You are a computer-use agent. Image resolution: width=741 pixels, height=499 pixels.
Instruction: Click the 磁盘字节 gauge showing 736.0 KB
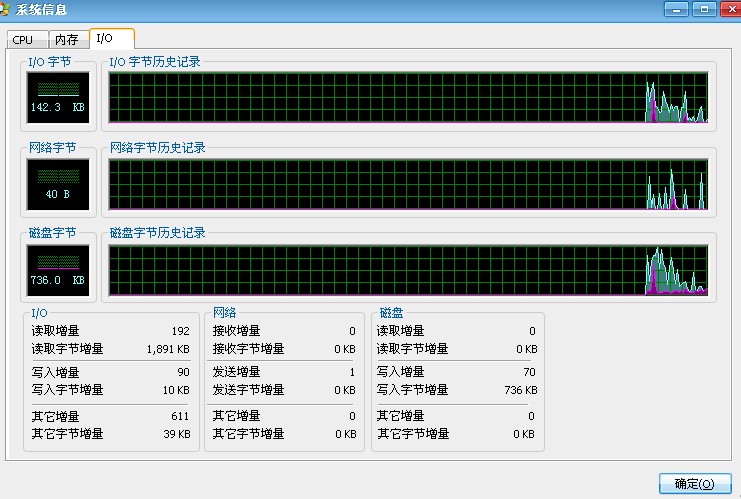pyautogui.click(x=58, y=270)
